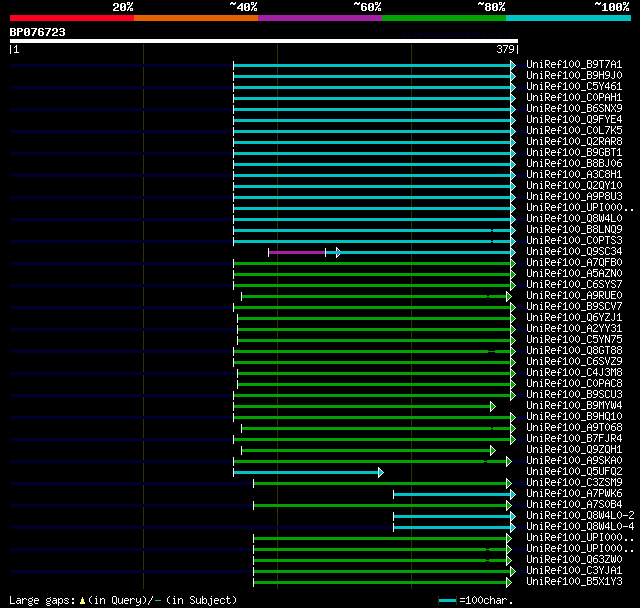Image resolution: width=640 pixels, height=608 pixels.
Task: Click UniRef100_Q2QY10 label
Action: click(x=574, y=186)
